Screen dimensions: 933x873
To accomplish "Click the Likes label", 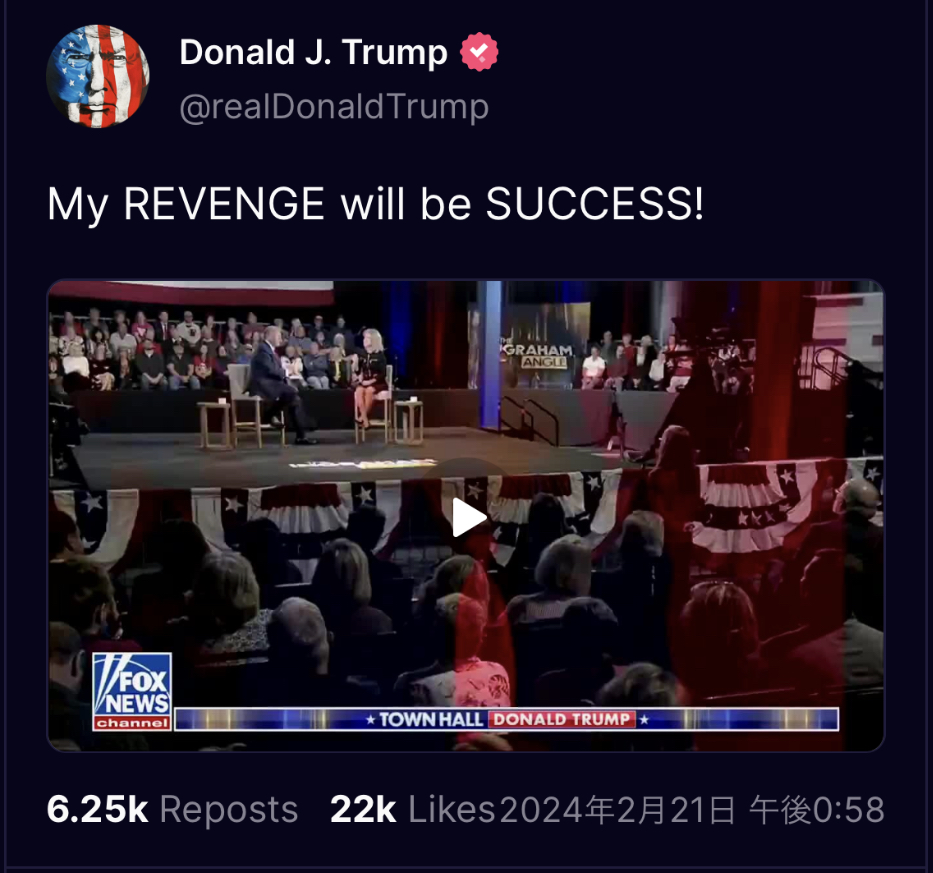I will tap(452, 809).
